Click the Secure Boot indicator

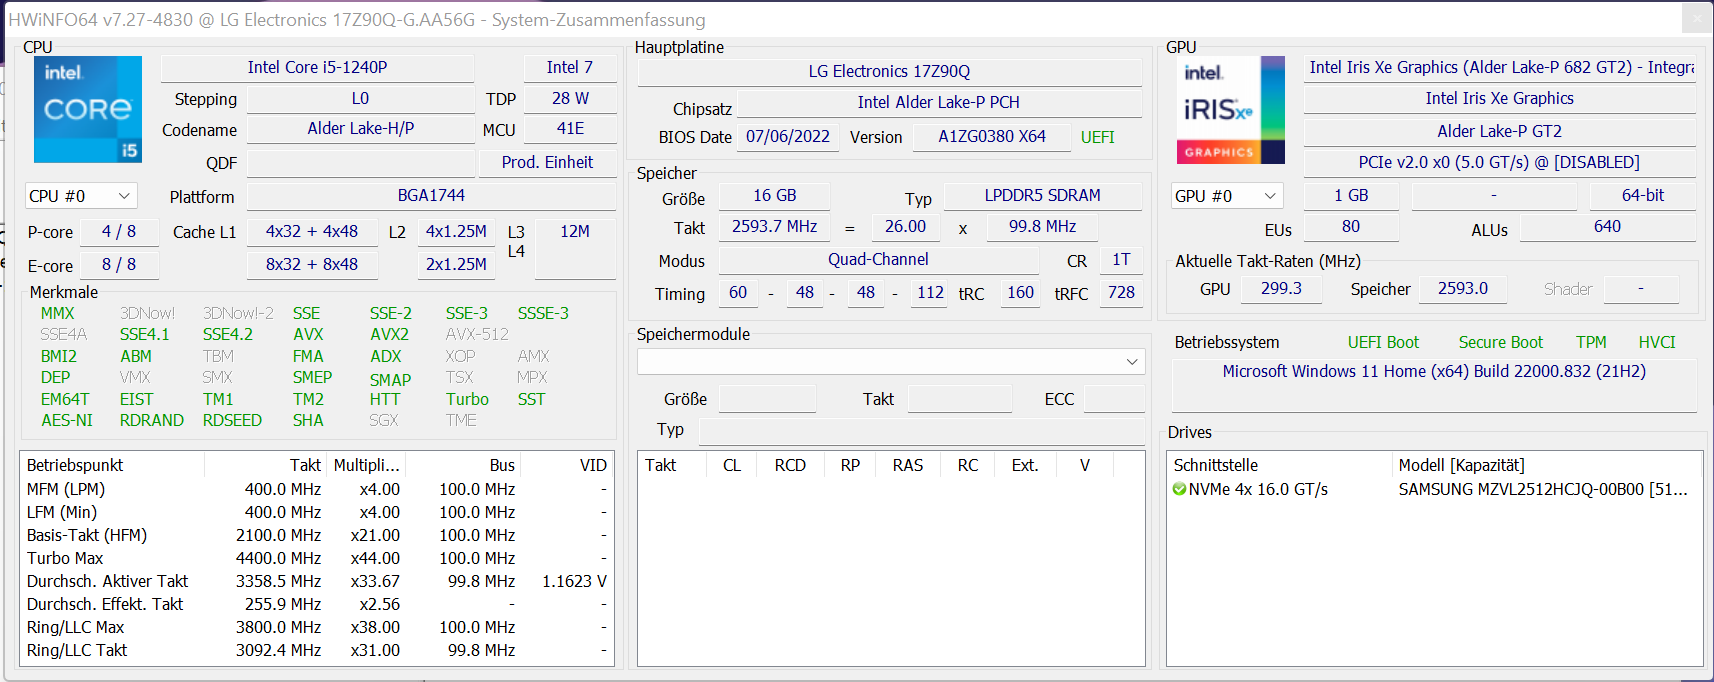point(1500,342)
